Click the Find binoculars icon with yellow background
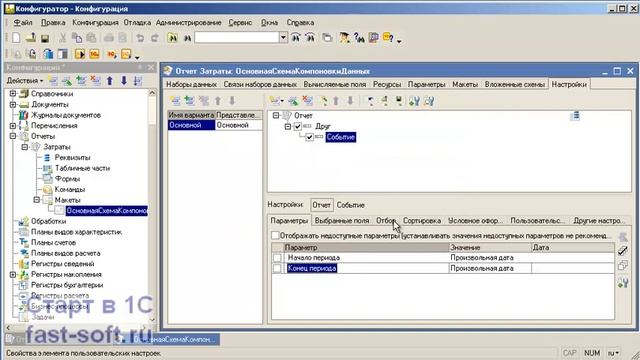The image size is (640, 360). point(173,38)
